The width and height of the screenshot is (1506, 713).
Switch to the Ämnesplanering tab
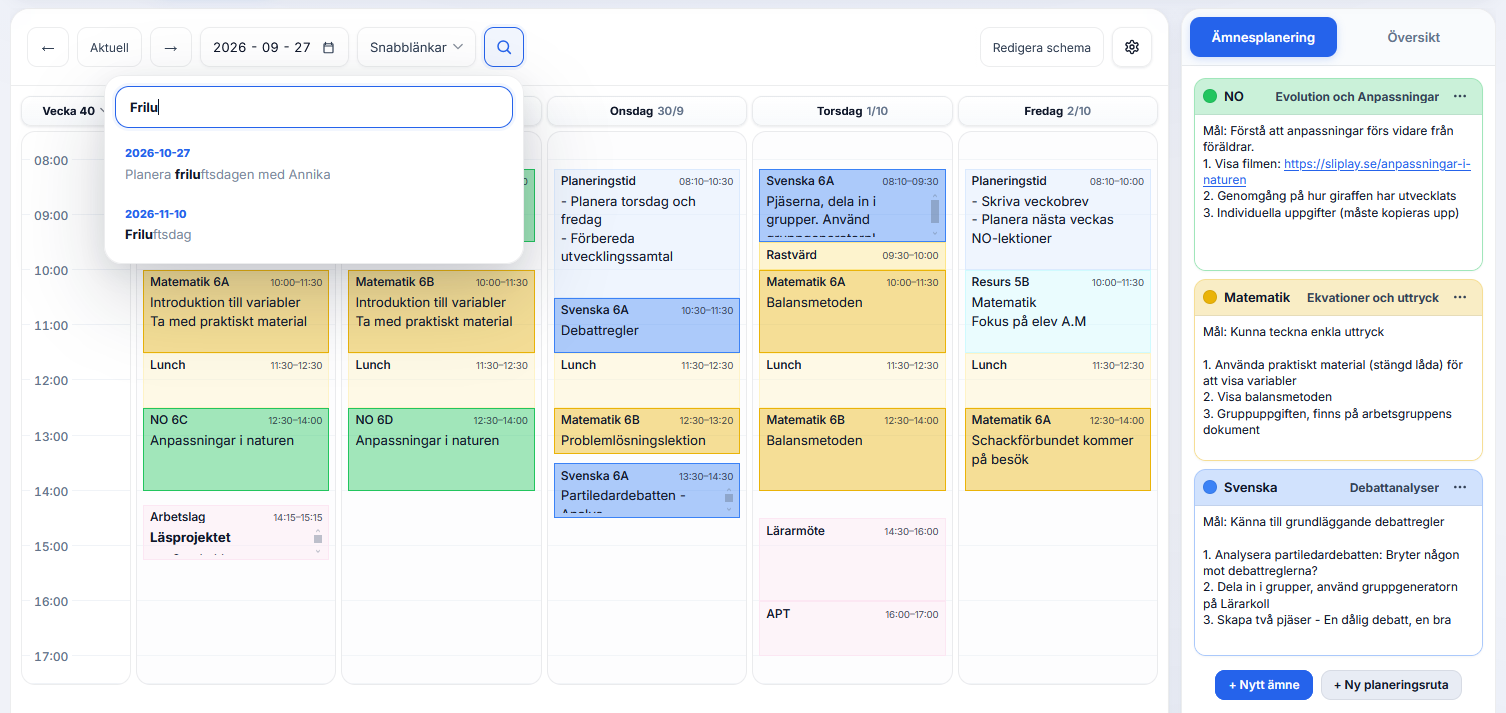tap(1263, 37)
